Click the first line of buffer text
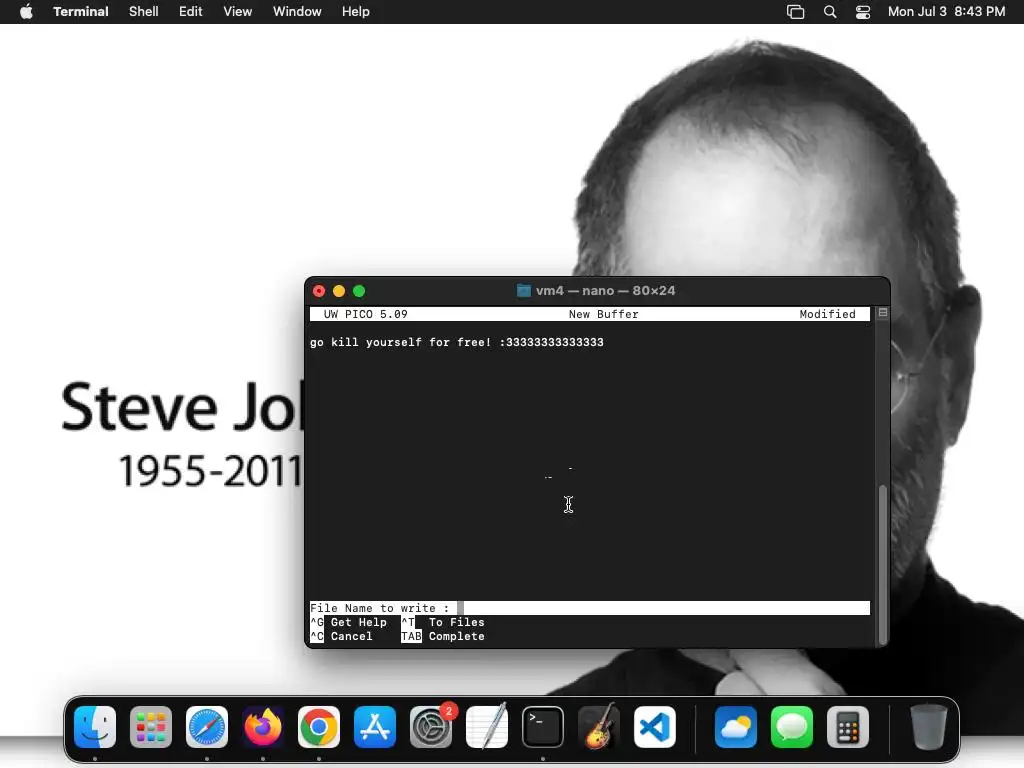This screenshot has width=1024, height=768. tap(456, 342)
